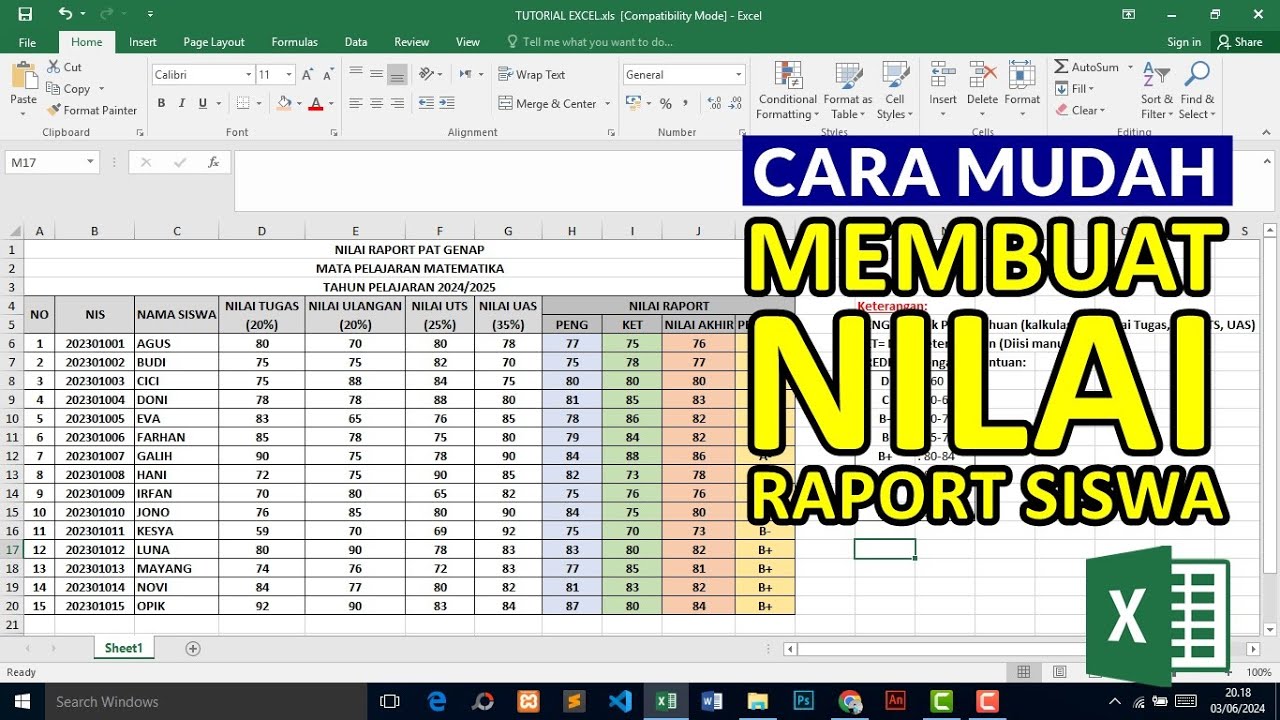Open the number format dropdown showing General
Screen dimensions: 1280x720
click(739, 75)
